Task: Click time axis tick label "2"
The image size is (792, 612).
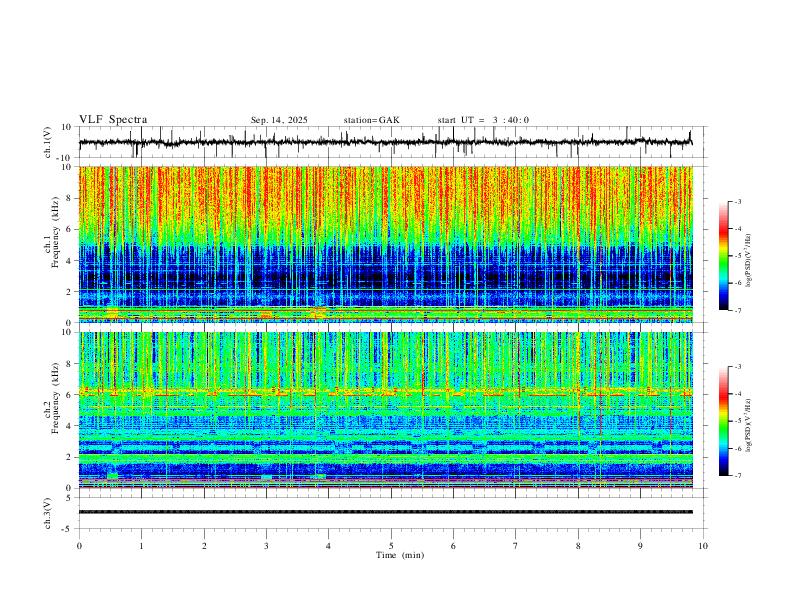Action: pyautogui.click(x=204, y=546)
